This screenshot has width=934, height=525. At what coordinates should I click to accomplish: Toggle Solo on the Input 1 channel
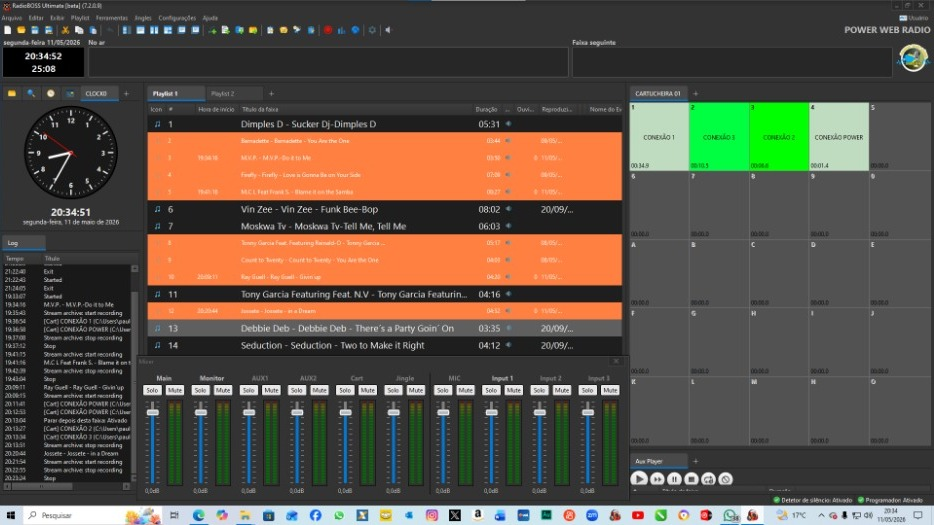(491, 390)
